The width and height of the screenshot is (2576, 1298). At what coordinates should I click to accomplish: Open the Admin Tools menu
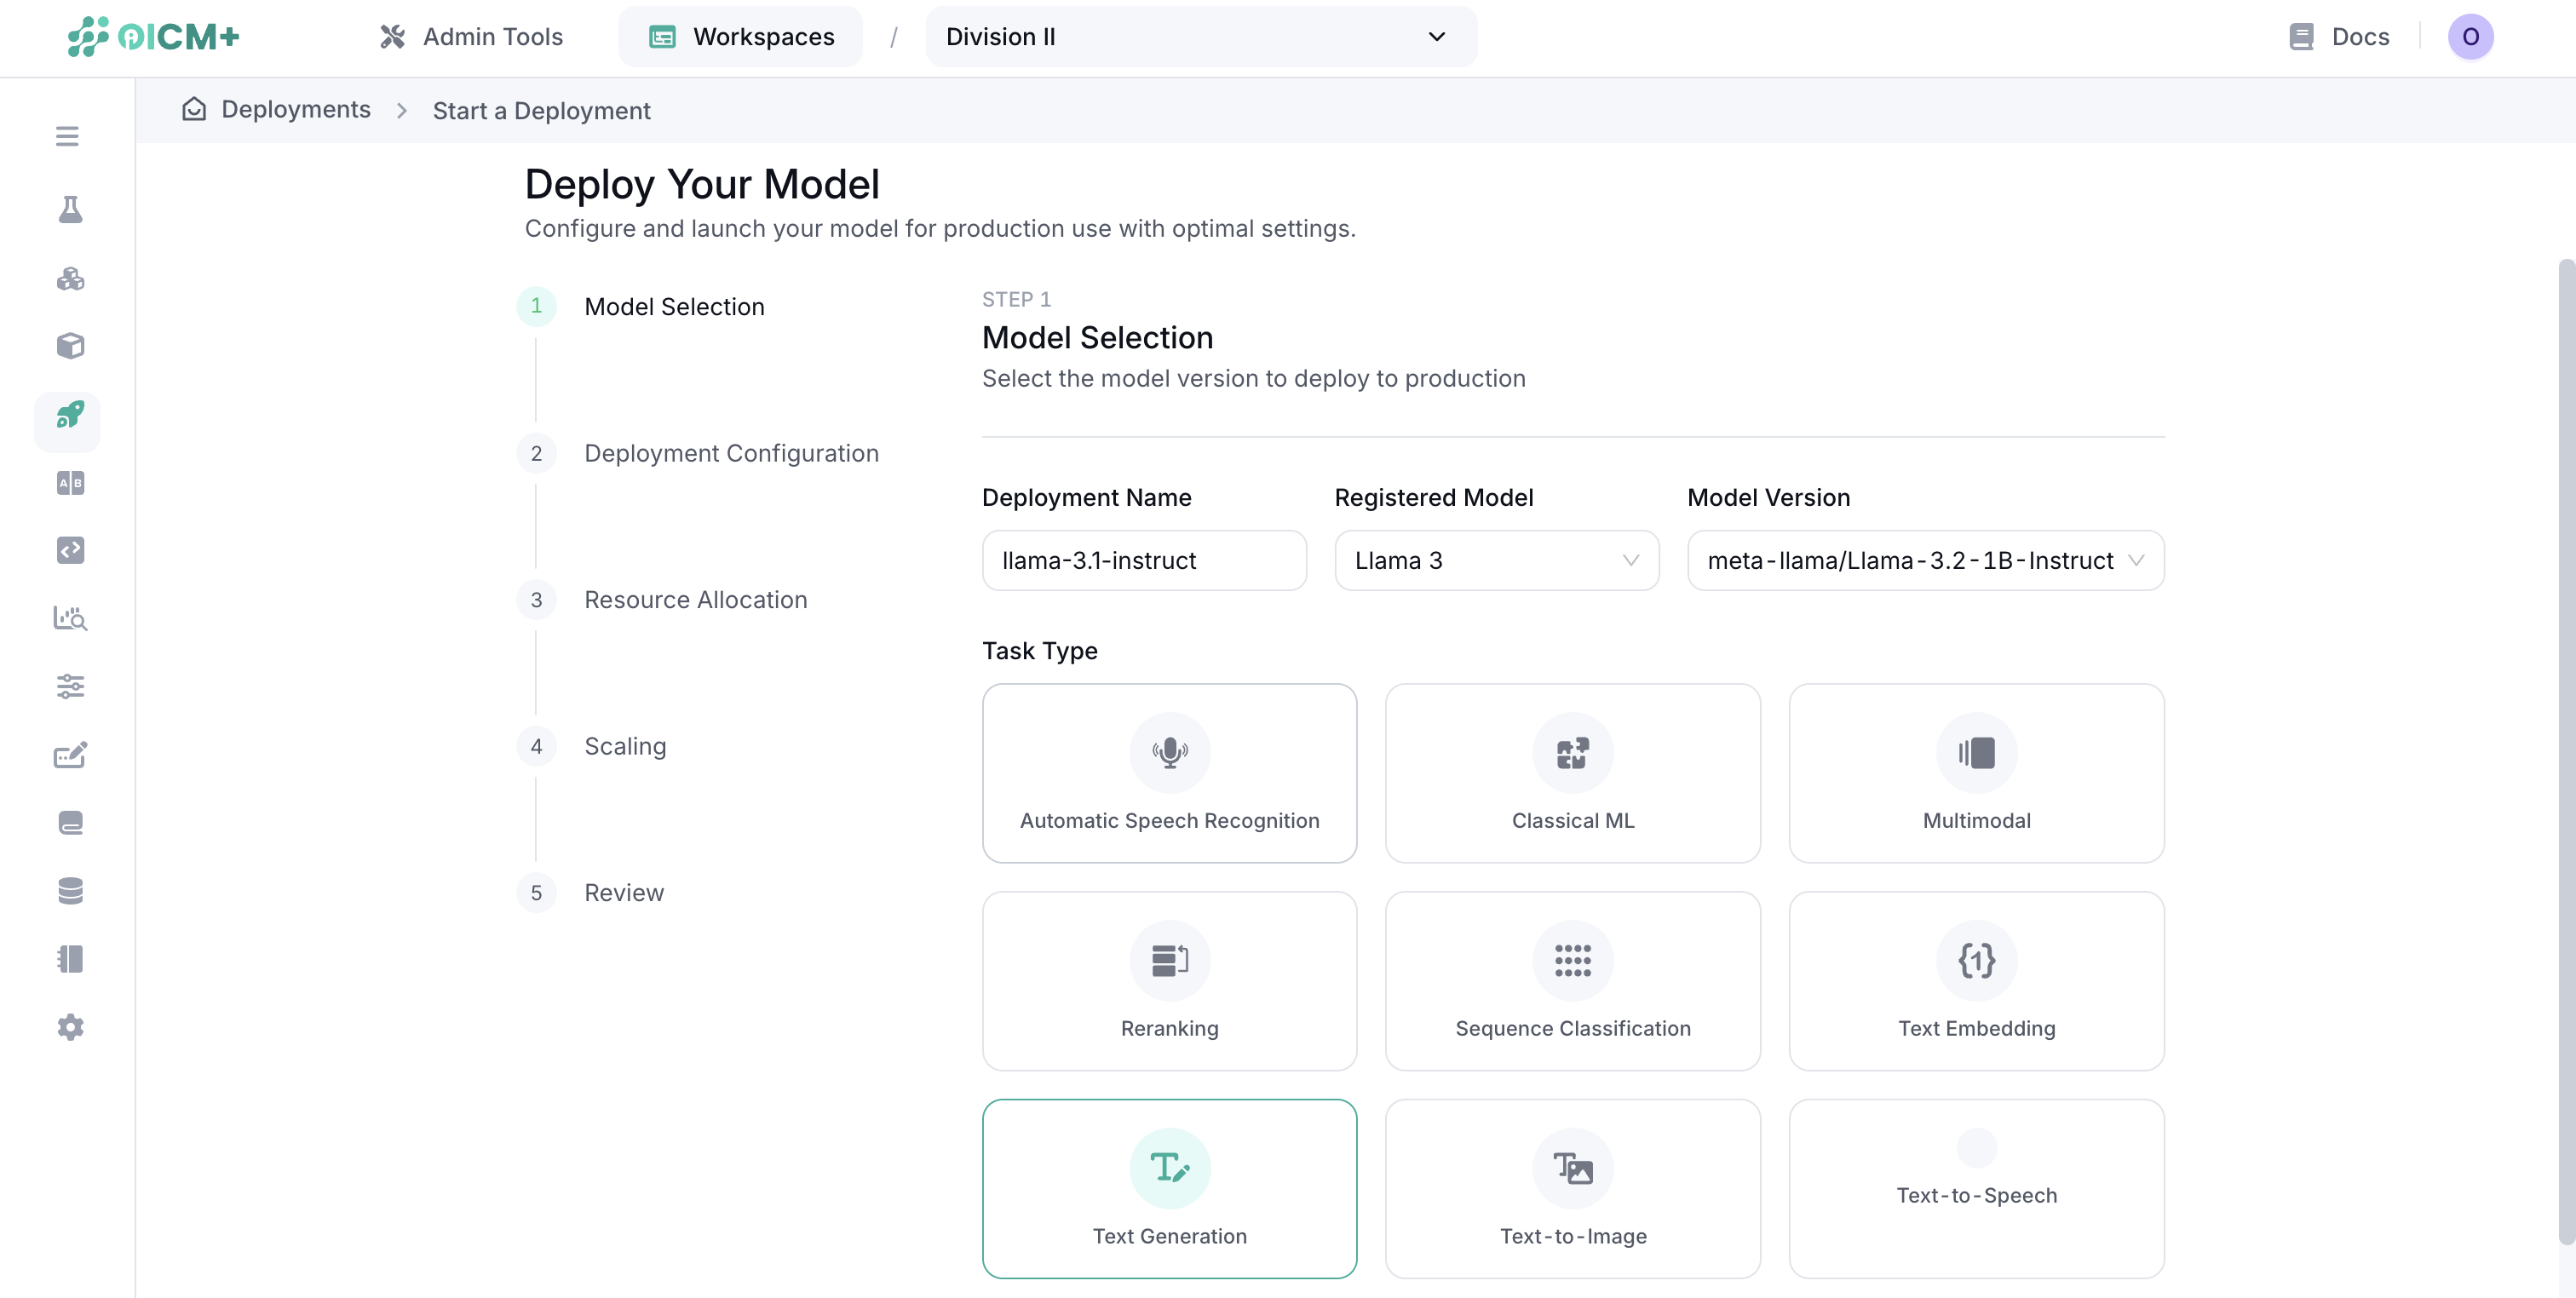point(472,37)
